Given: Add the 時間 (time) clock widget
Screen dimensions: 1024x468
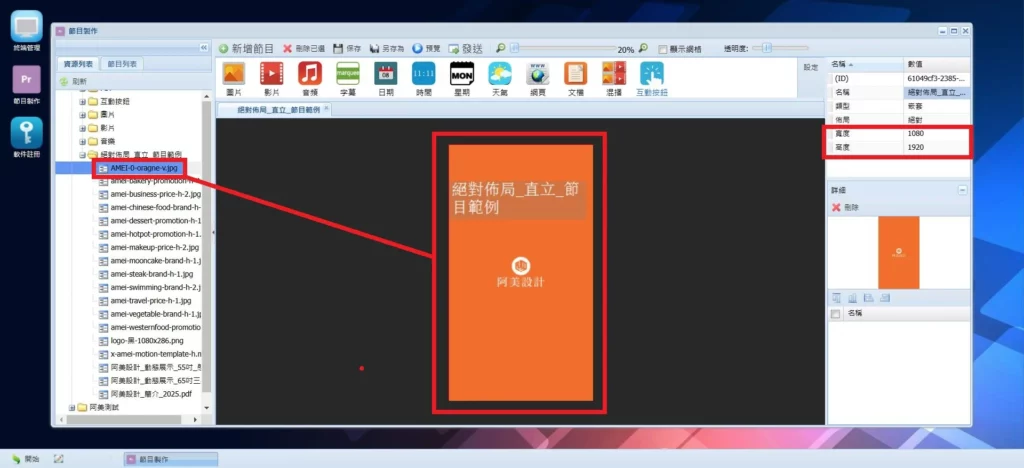Looking at the screenshot, I should [423, 74].
